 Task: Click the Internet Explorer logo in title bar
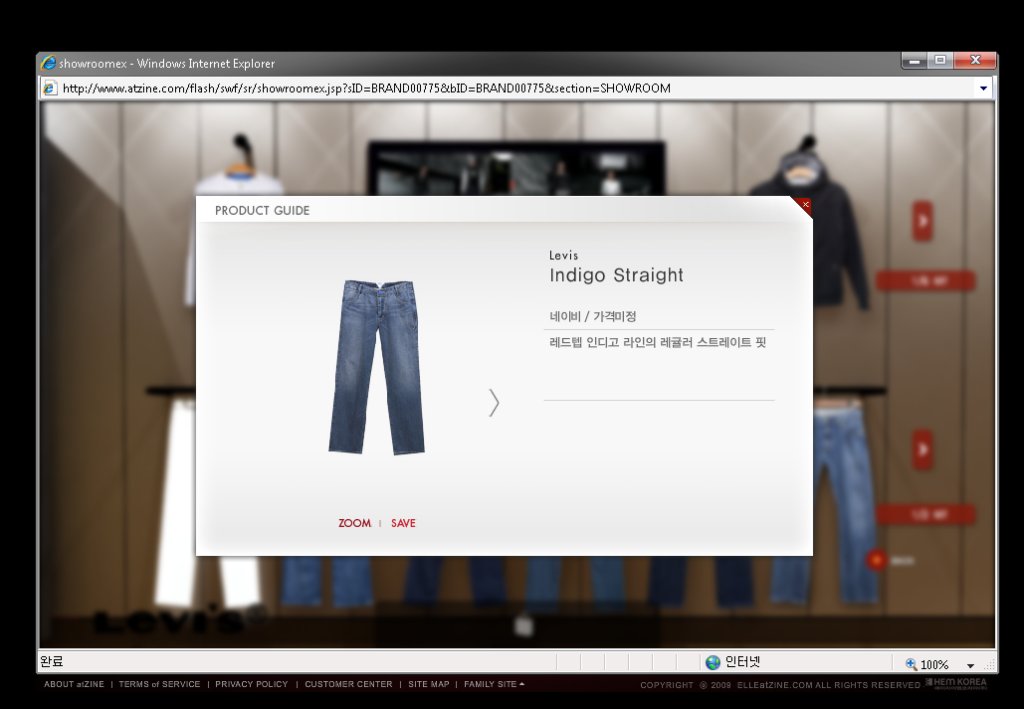click(48, 63)
